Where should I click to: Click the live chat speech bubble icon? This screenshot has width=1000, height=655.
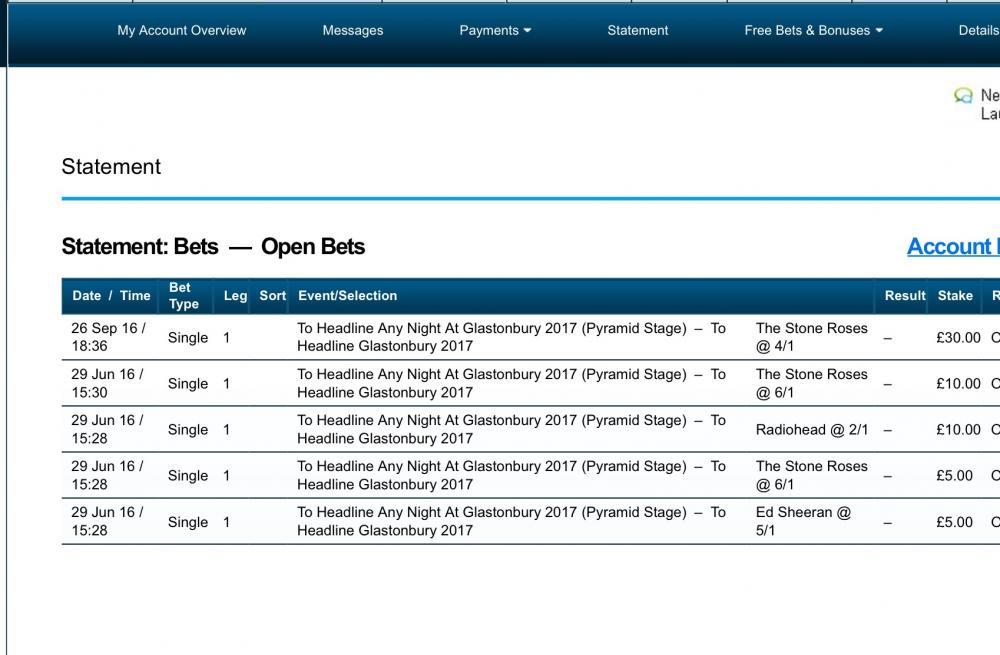[963, 96]
